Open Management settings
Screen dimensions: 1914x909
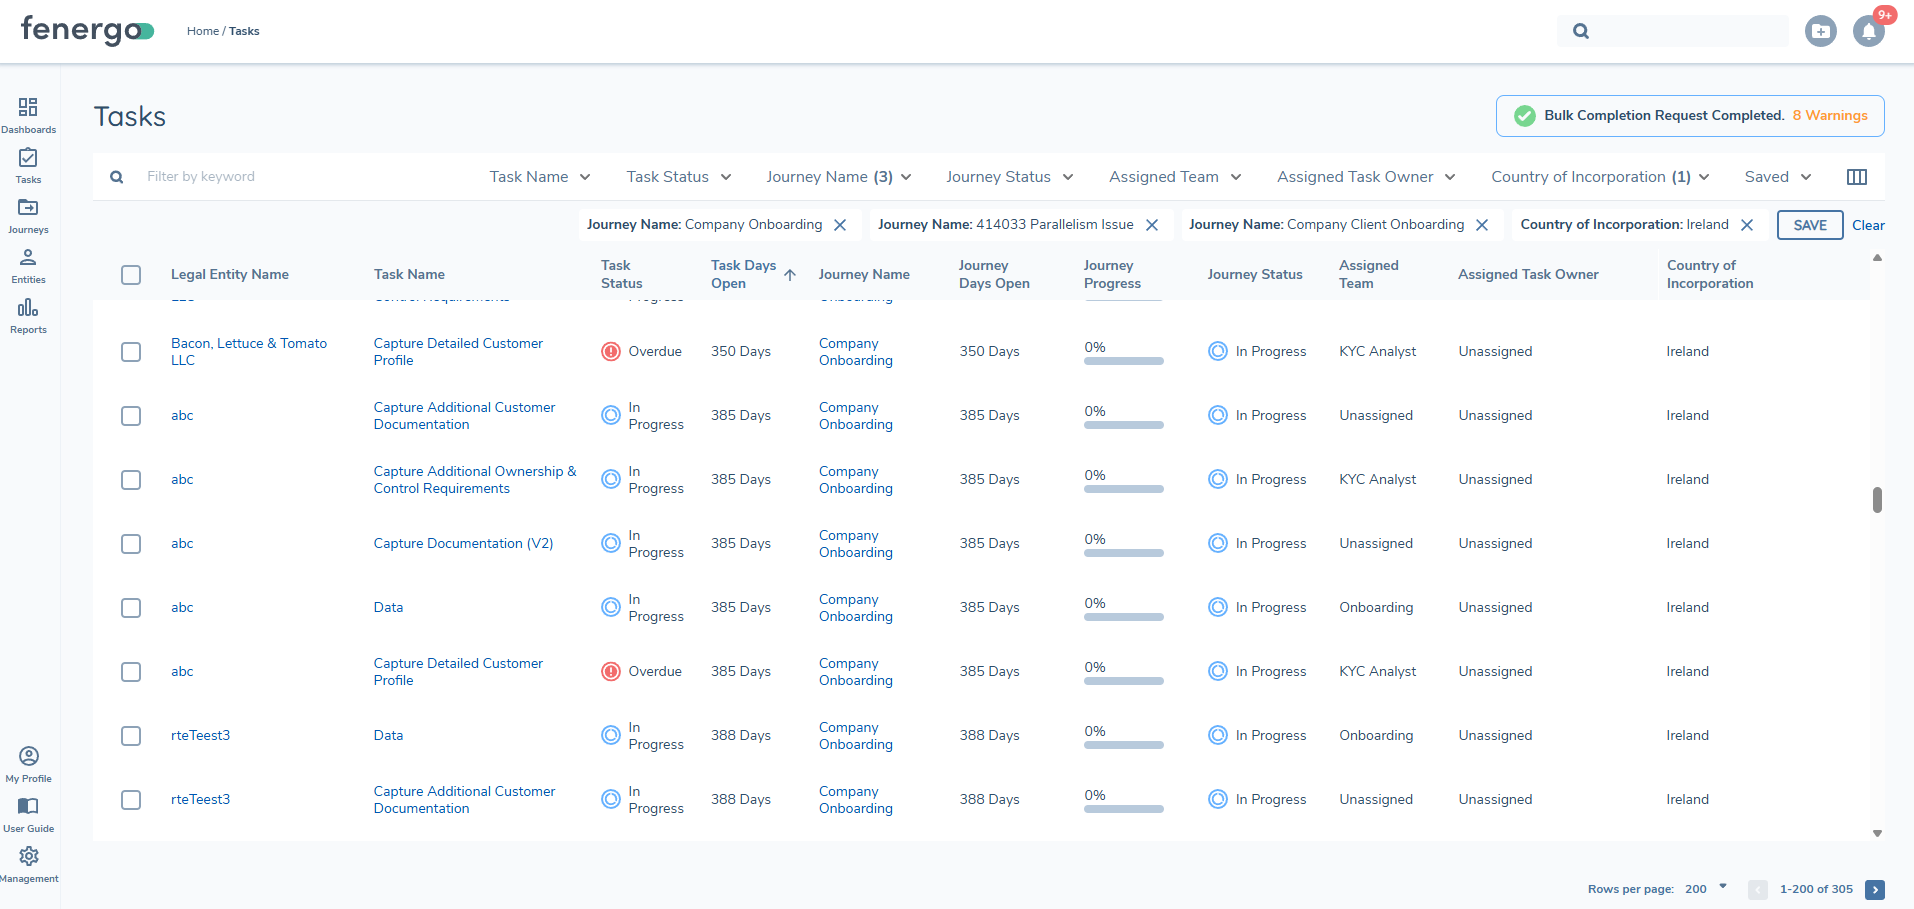point(29,860)
